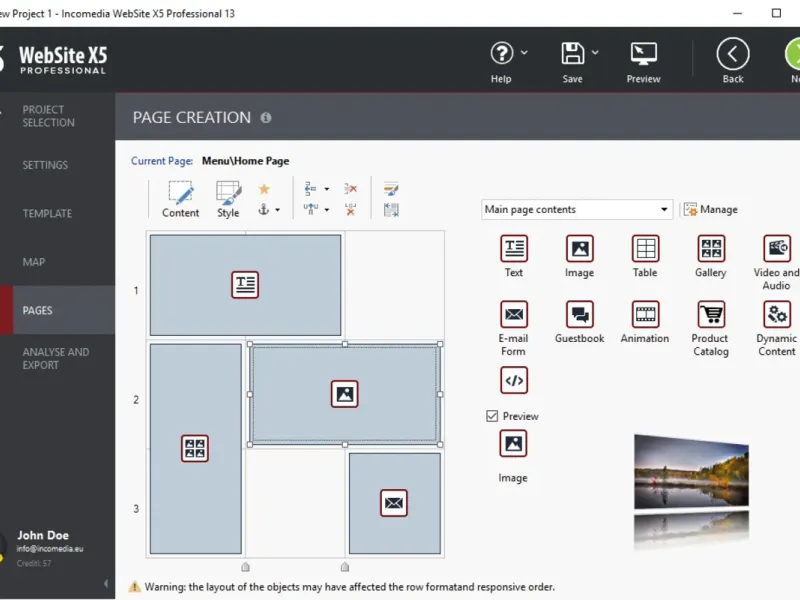The width and height of the screenshot is (800, 600).
Task: Open the Content editor button
Action: click(181, 199)
